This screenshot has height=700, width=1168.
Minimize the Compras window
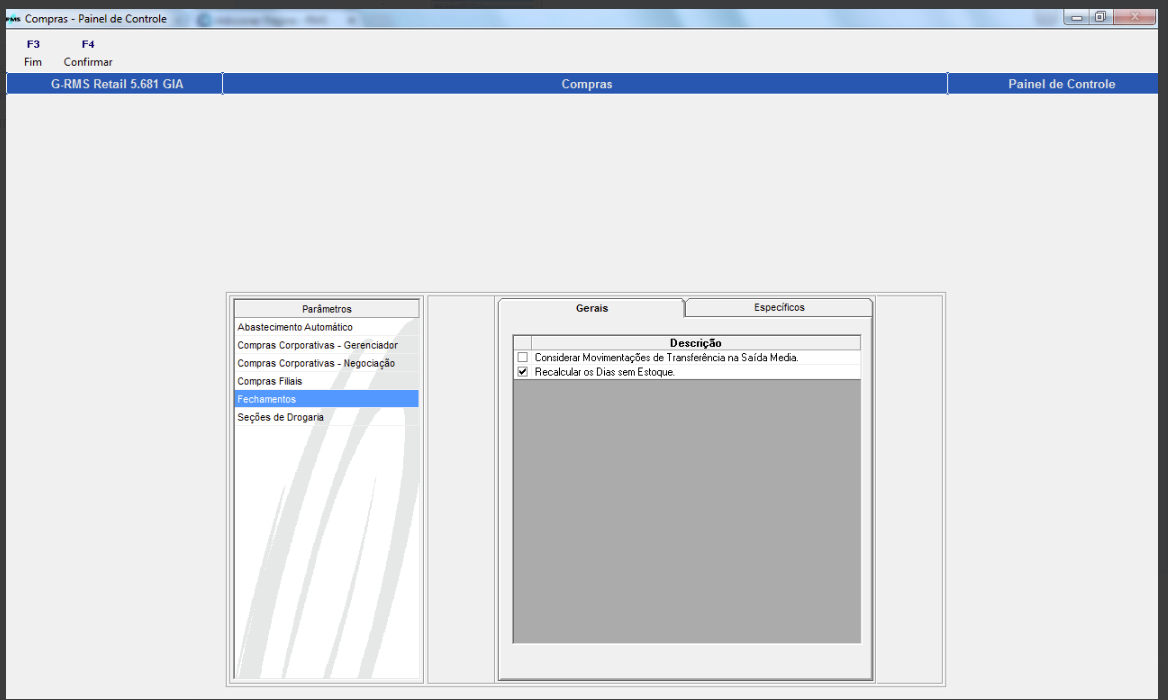coord(1076,17)
